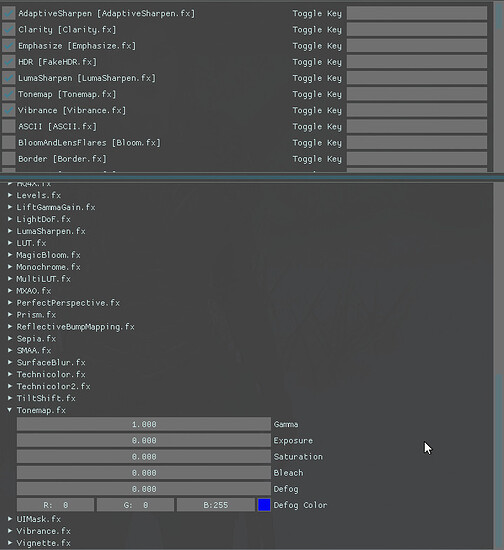Select the 'HDR [FakeHDR.fx]' label
This screenshot has height=550, width=504.
pyautogui.click(x=57, y=62)
